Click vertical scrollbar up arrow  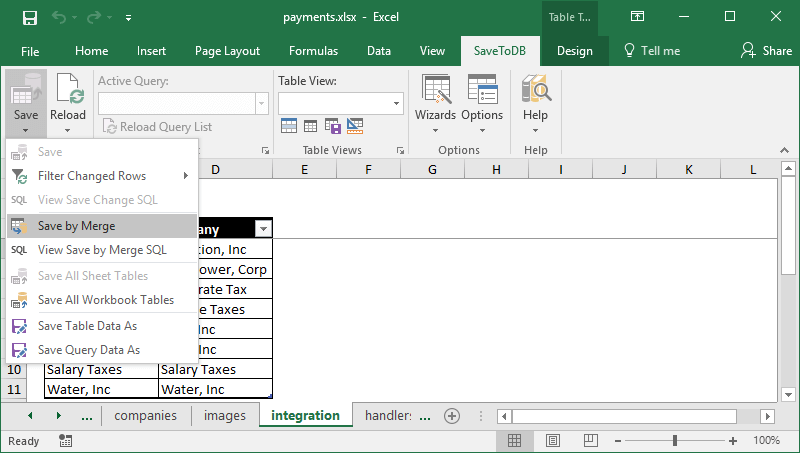(x=788, y=168)
